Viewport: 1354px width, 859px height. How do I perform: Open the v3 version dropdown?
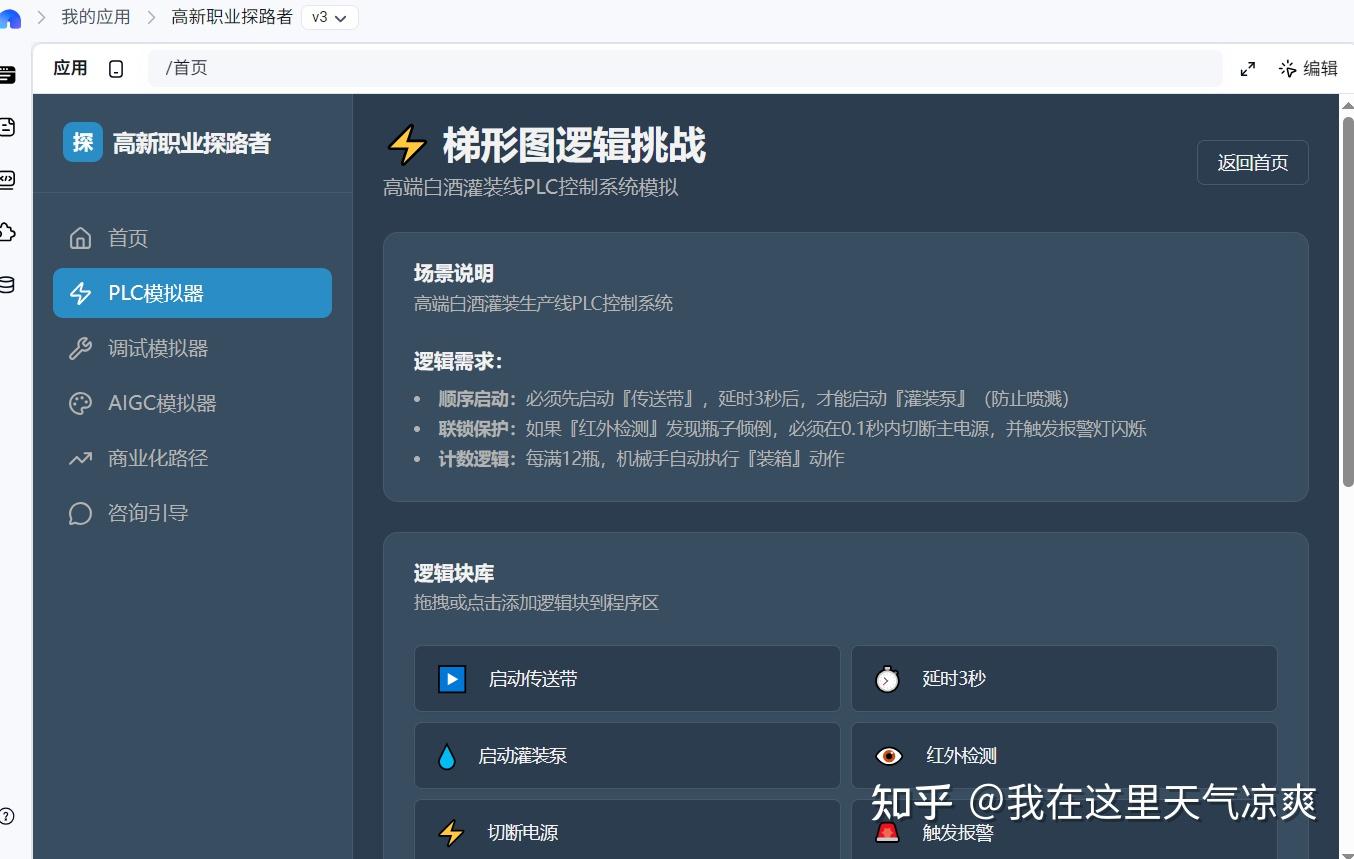[x=330, y=17]
